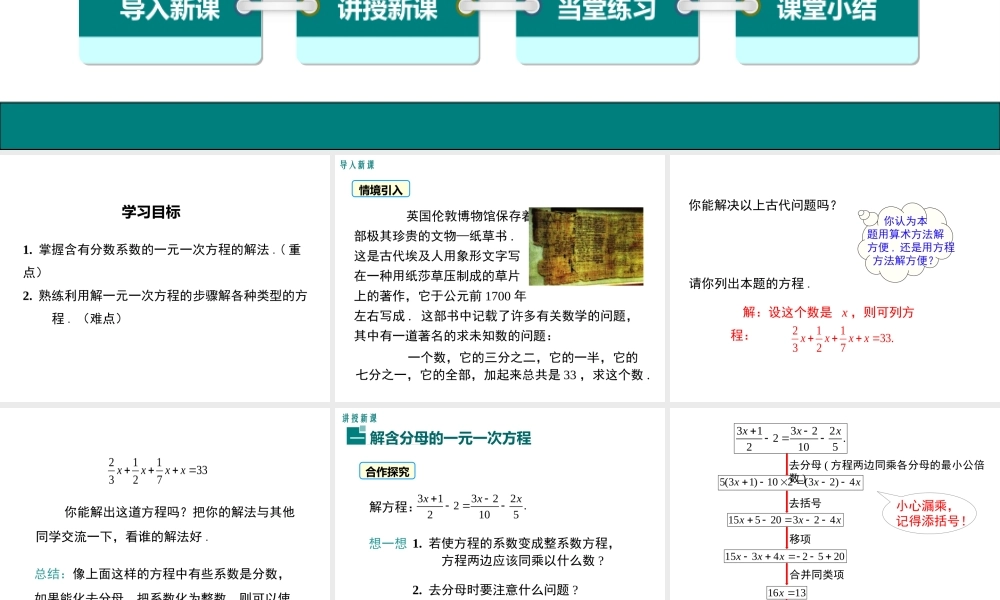The width and height of the screenshot is (1000, 600).
Task: Click the boxed equation 16x = 13
Action: pos(786,593)
